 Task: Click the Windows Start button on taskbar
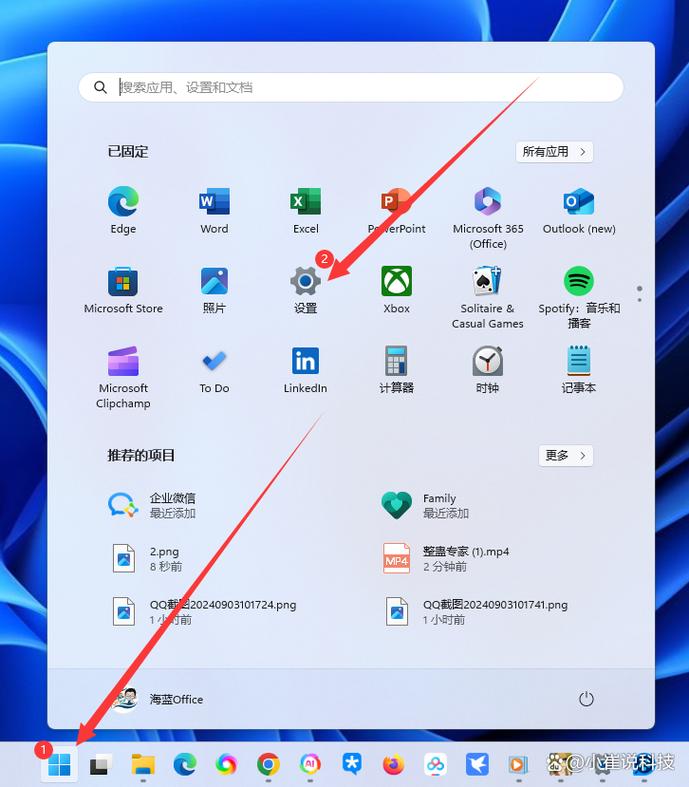click(x=59, y=765)
